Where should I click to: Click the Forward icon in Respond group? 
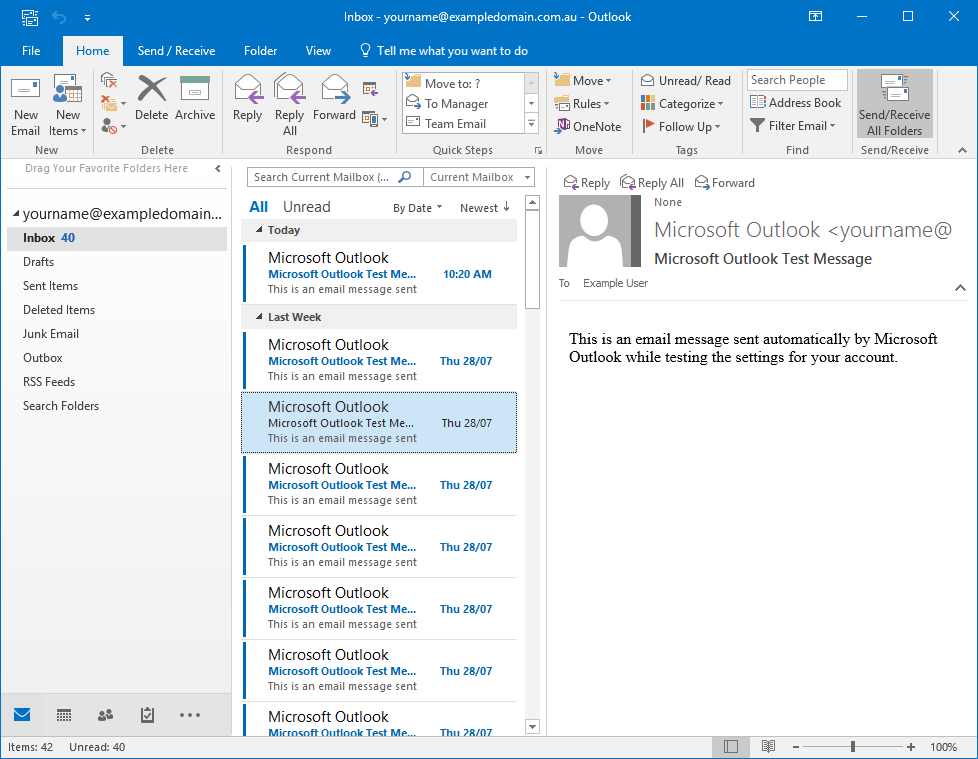click(x=334, y=98)
